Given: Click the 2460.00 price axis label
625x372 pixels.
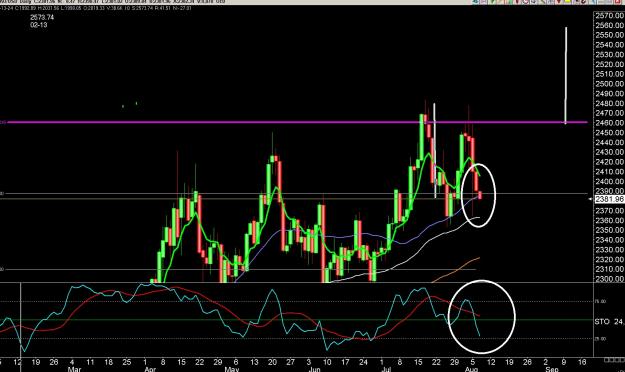Looking at the screenshot, I should (609, 123).
